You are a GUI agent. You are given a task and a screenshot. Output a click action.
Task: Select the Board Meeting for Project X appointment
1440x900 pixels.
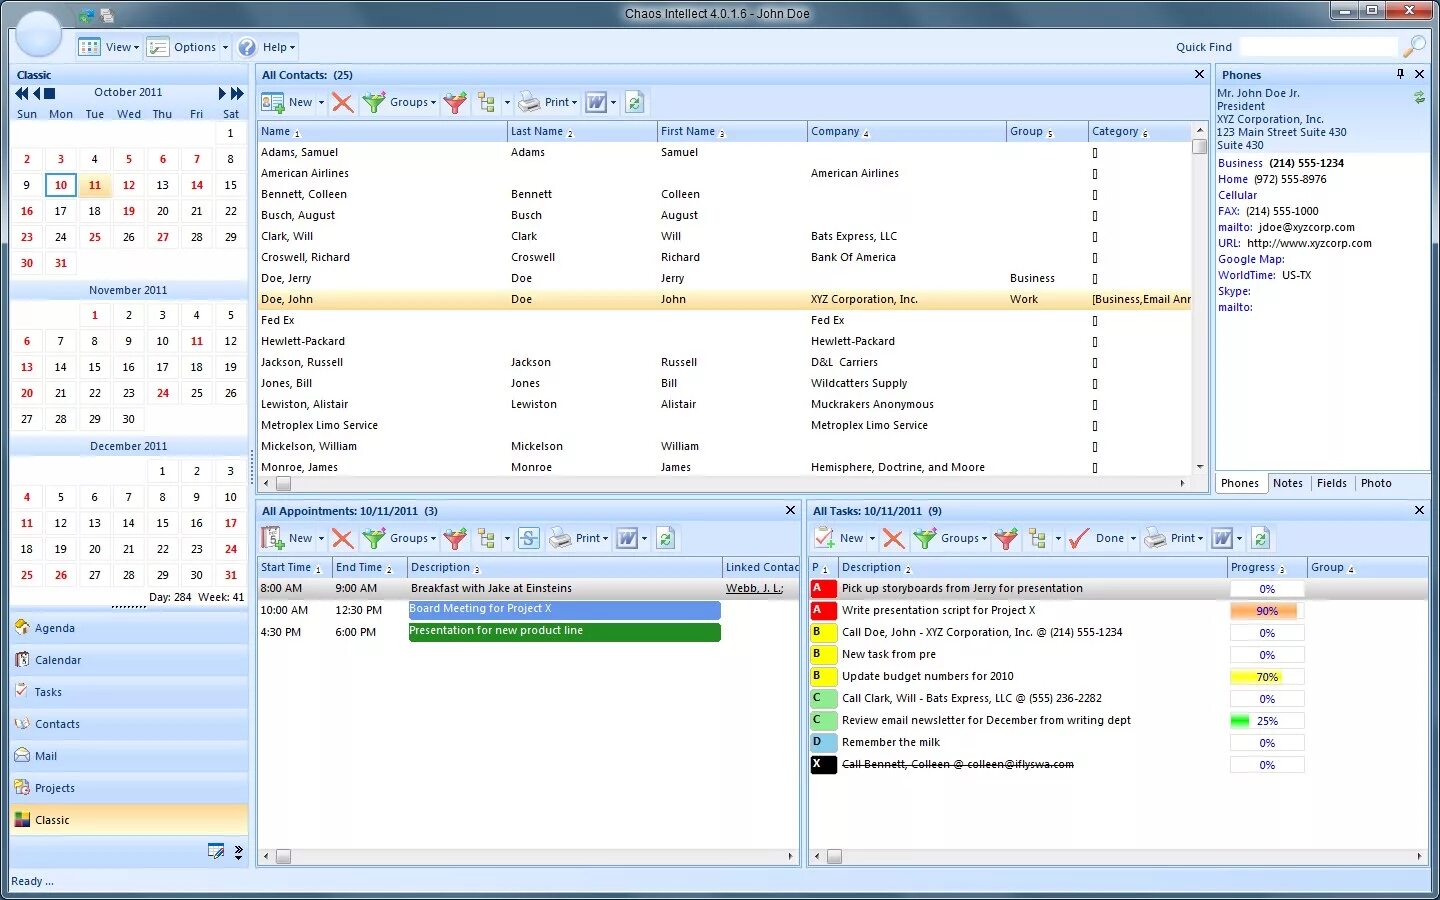click(x=564, y=610)
